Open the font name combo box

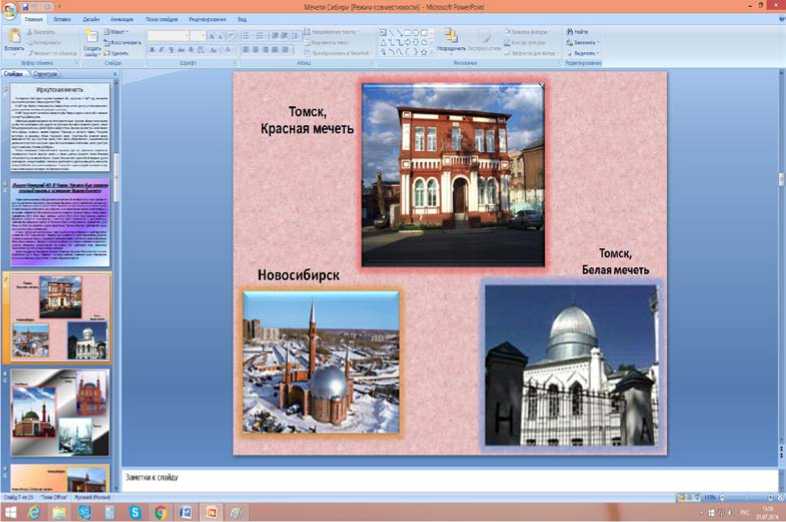pos(168,35)
